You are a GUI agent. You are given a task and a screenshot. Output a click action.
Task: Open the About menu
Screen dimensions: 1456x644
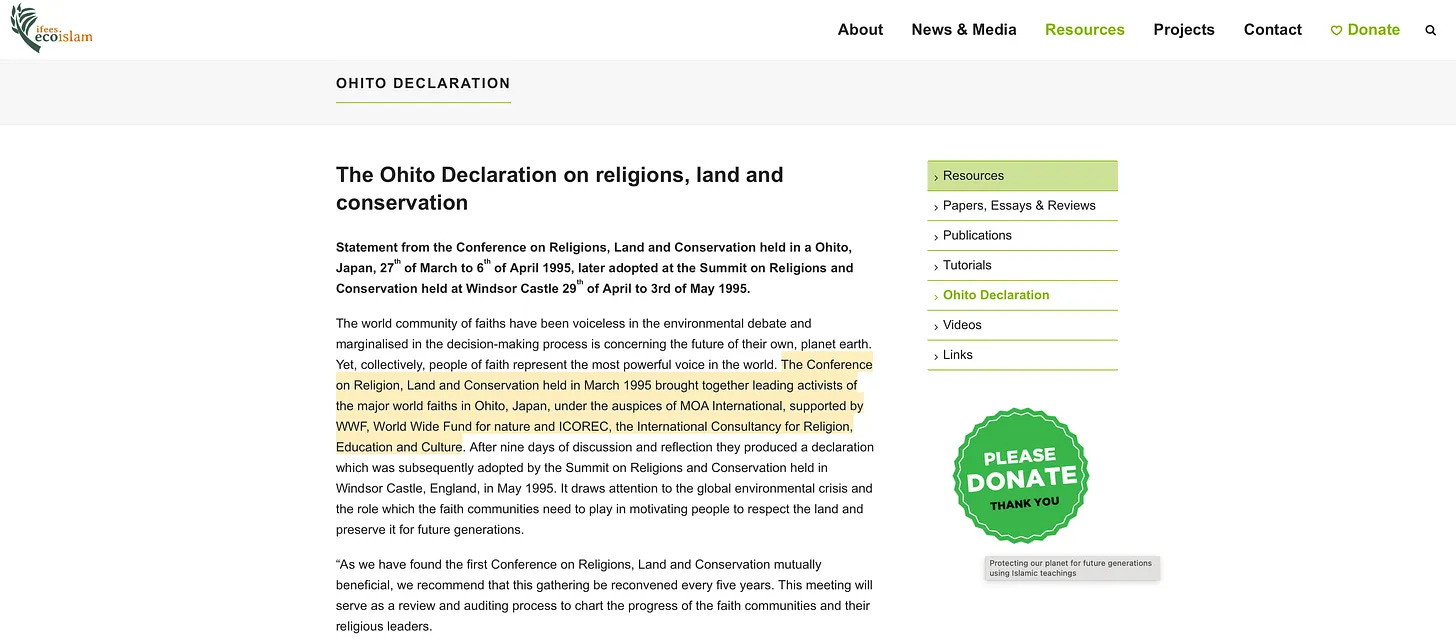tap(860, 29)
